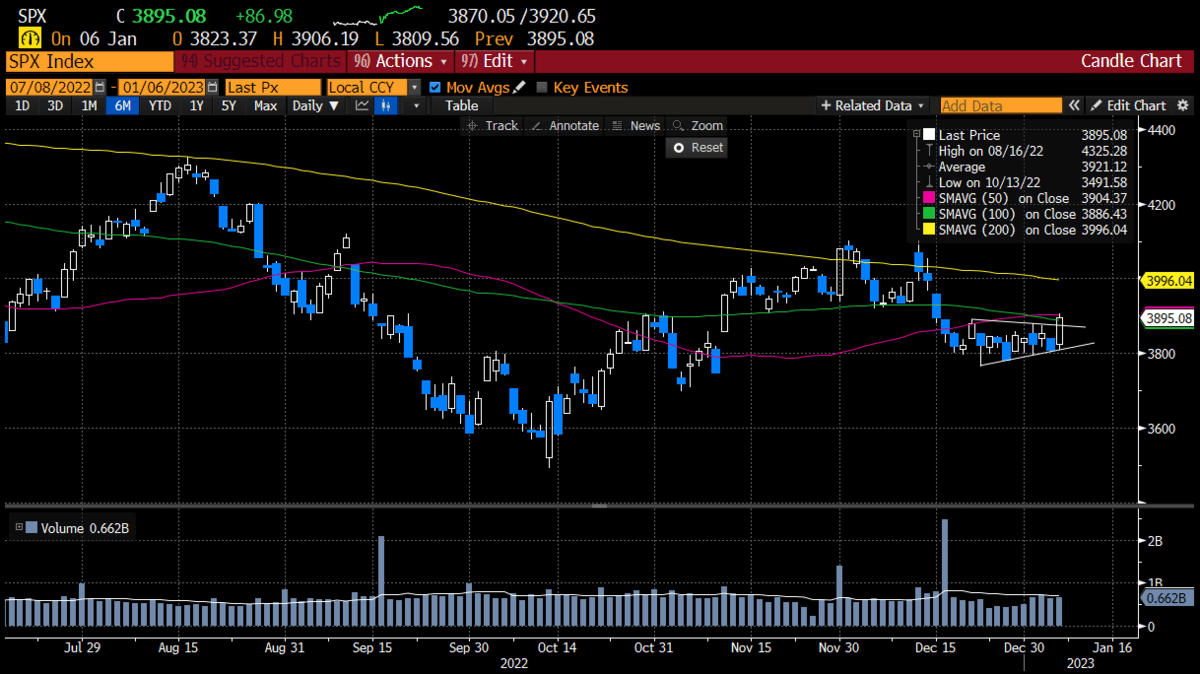
Task: Select the 3D time range
Action: (x=55, y=105)
